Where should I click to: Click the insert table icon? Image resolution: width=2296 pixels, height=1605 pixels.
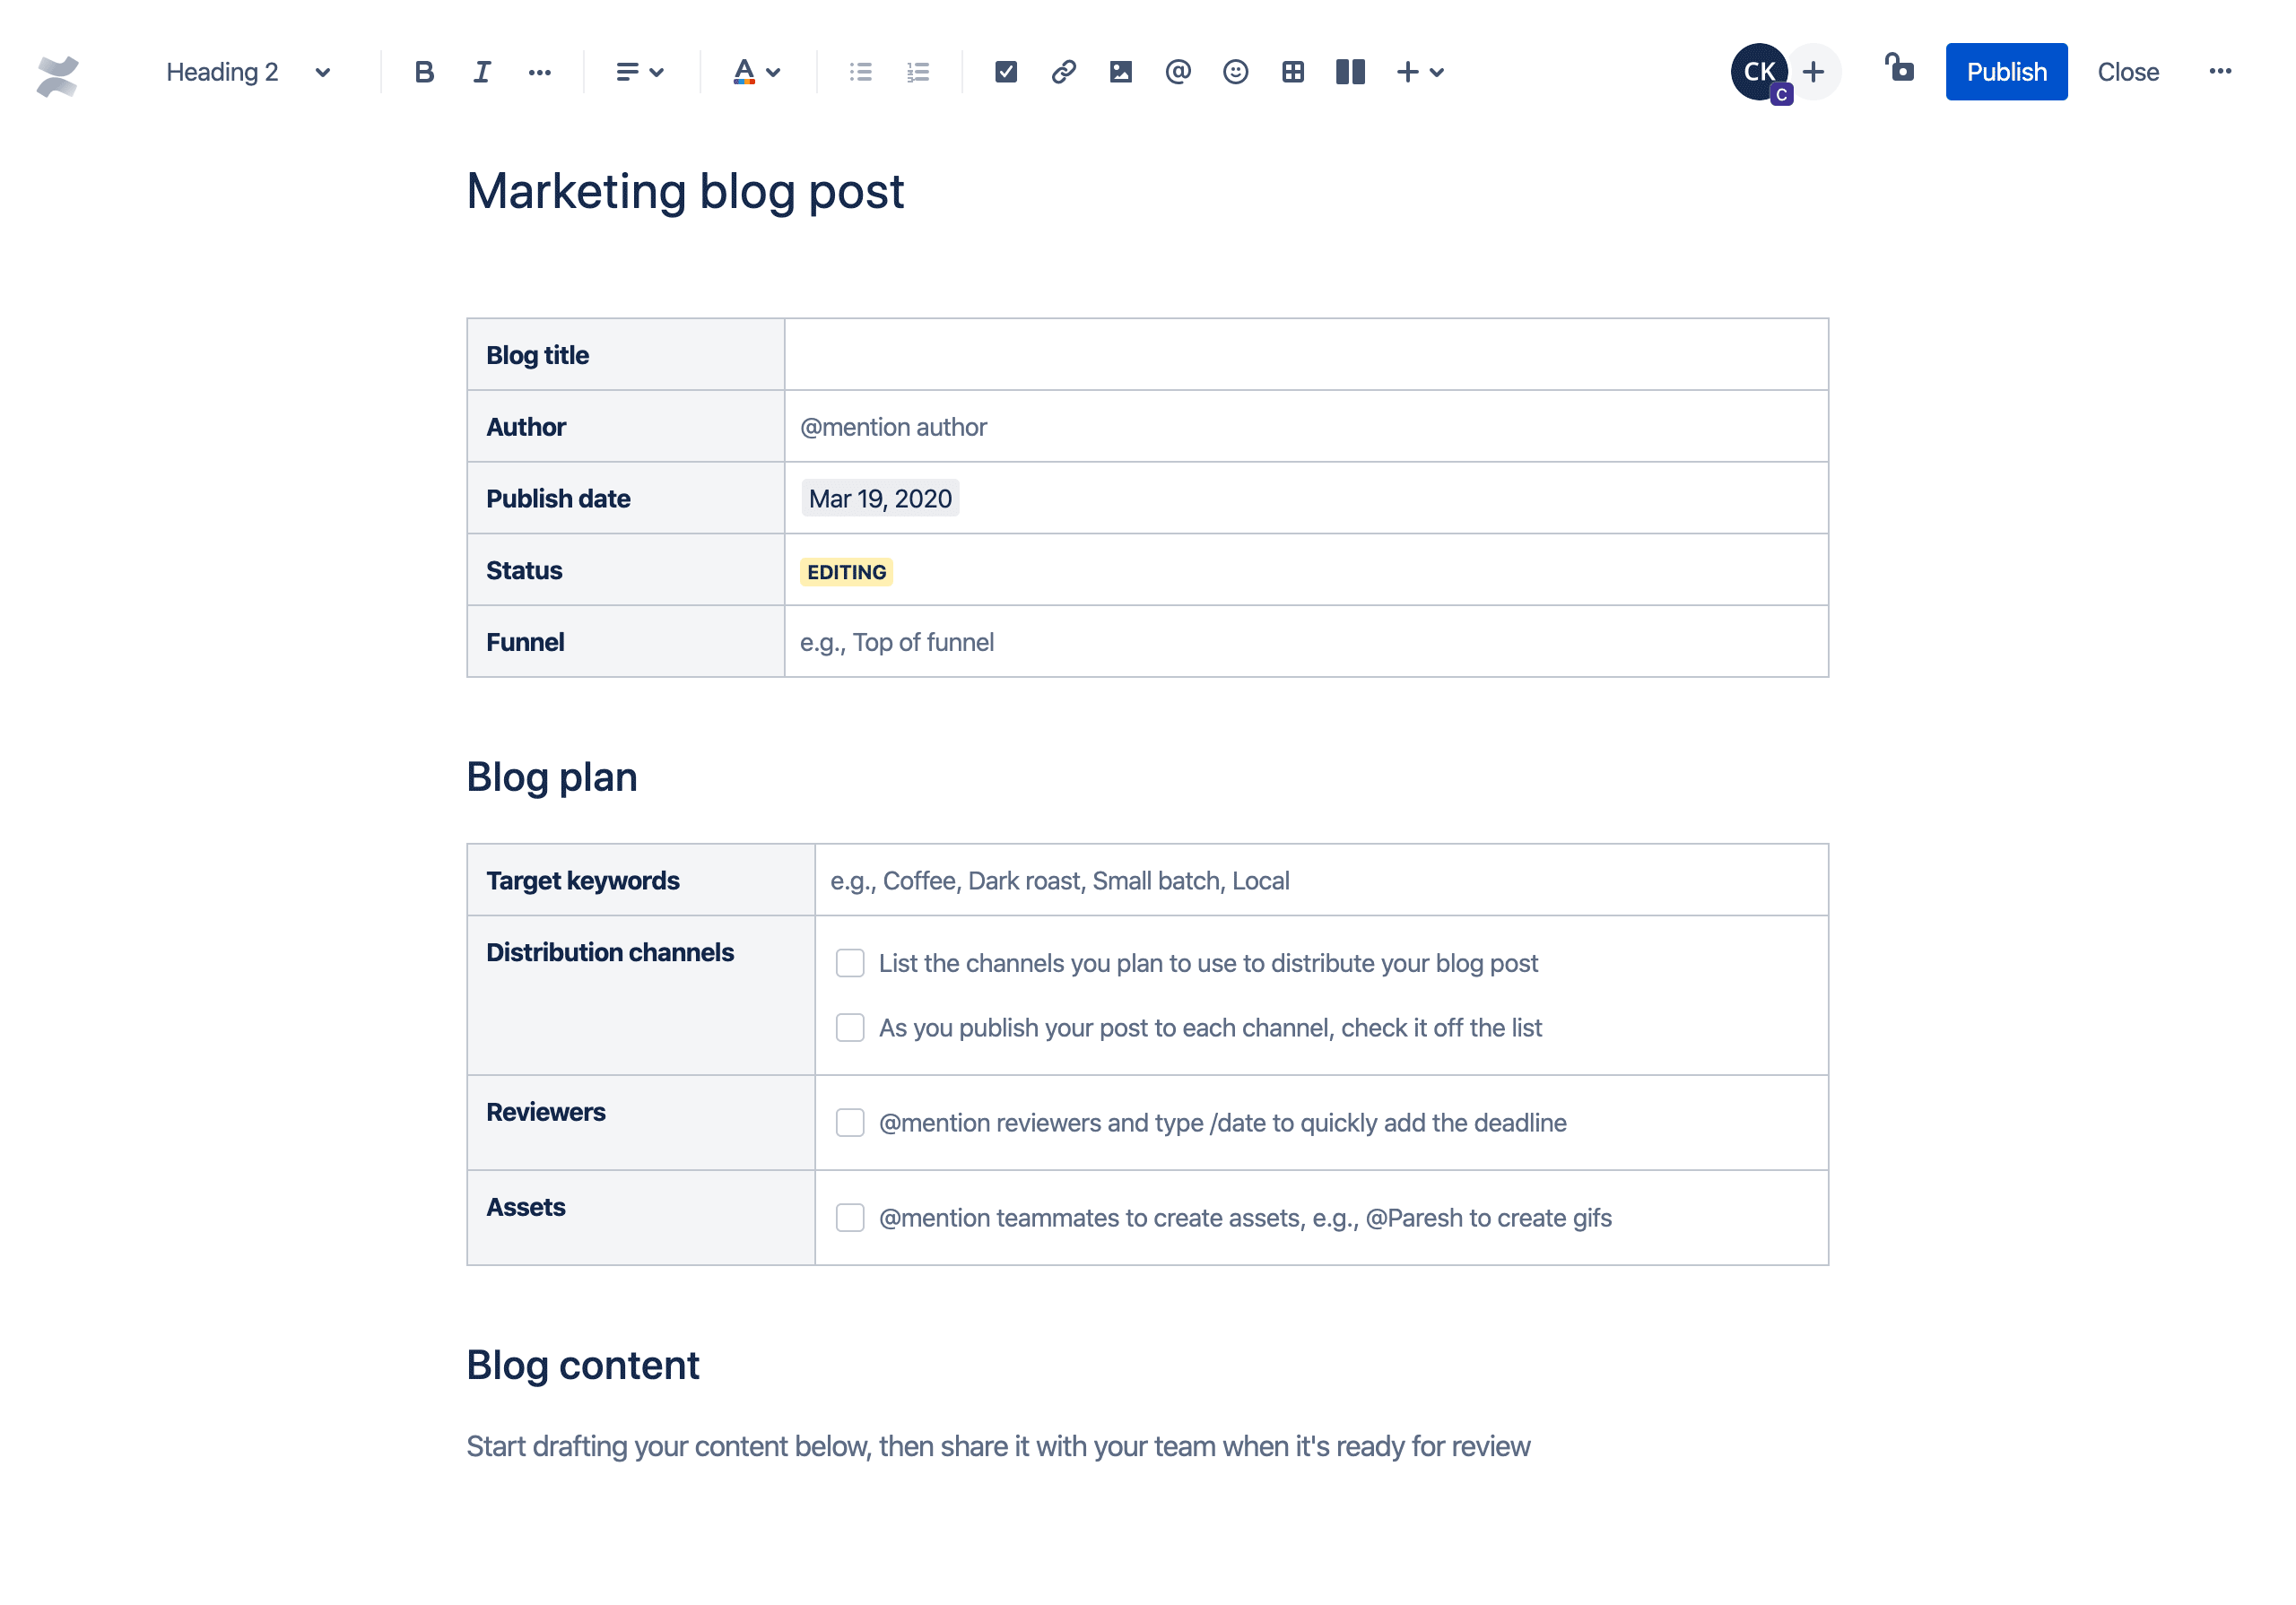1291,72
